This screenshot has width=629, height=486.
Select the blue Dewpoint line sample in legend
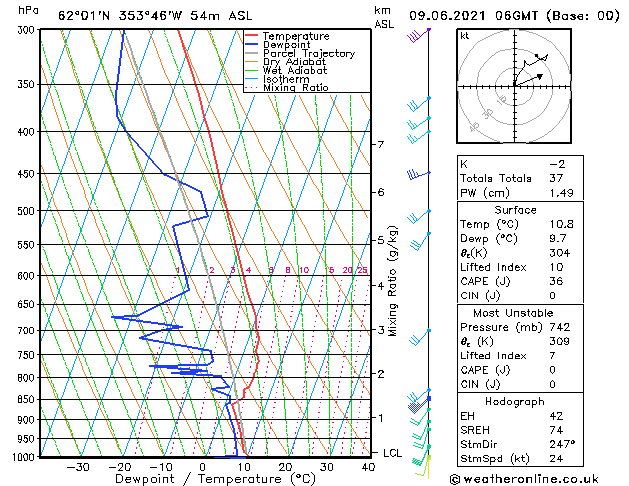pyautogui.click(x=251, y=45)
